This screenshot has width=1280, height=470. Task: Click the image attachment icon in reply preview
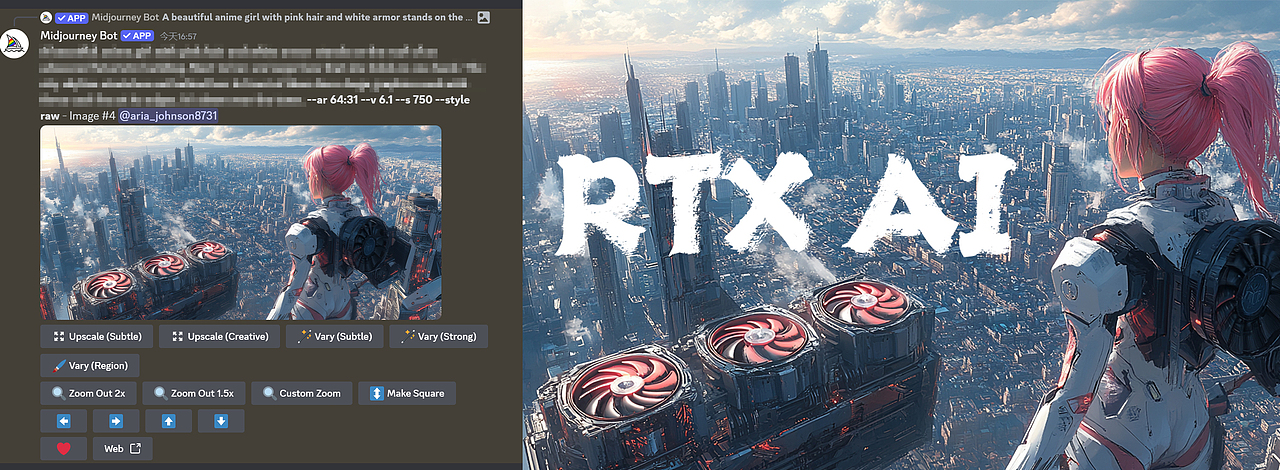tap(484, 17)
